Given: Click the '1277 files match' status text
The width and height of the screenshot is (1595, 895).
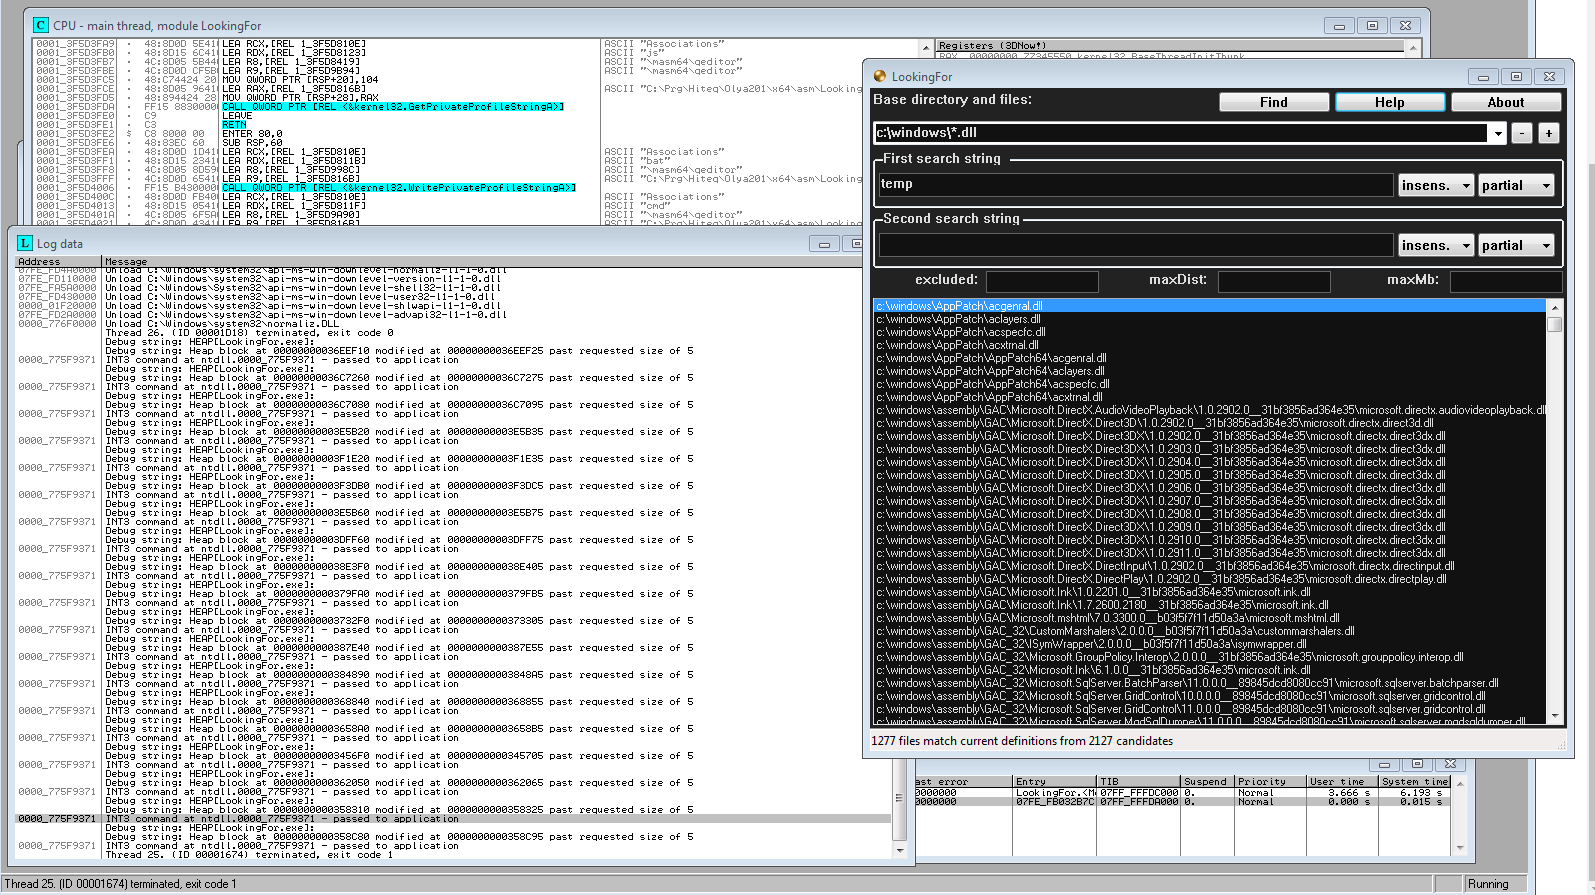Looking at the screenshot, I should [x=1022, y=741].
